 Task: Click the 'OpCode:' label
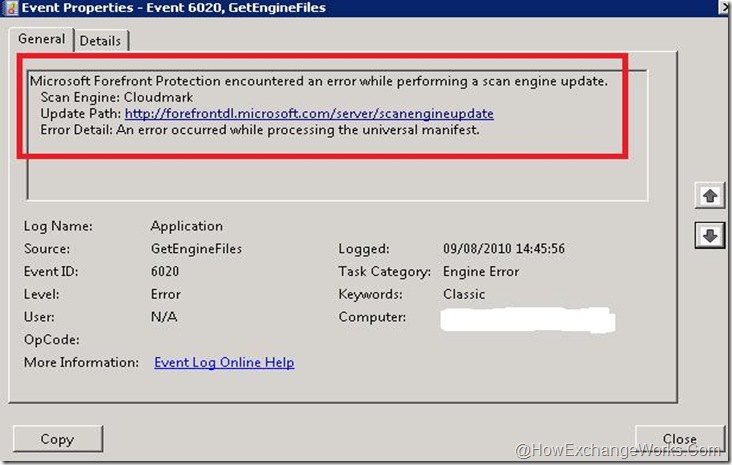[x=51, y=340]
